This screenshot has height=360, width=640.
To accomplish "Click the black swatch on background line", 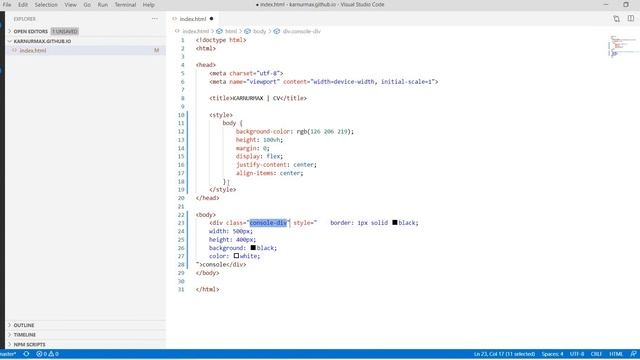I will click(253, 248).
